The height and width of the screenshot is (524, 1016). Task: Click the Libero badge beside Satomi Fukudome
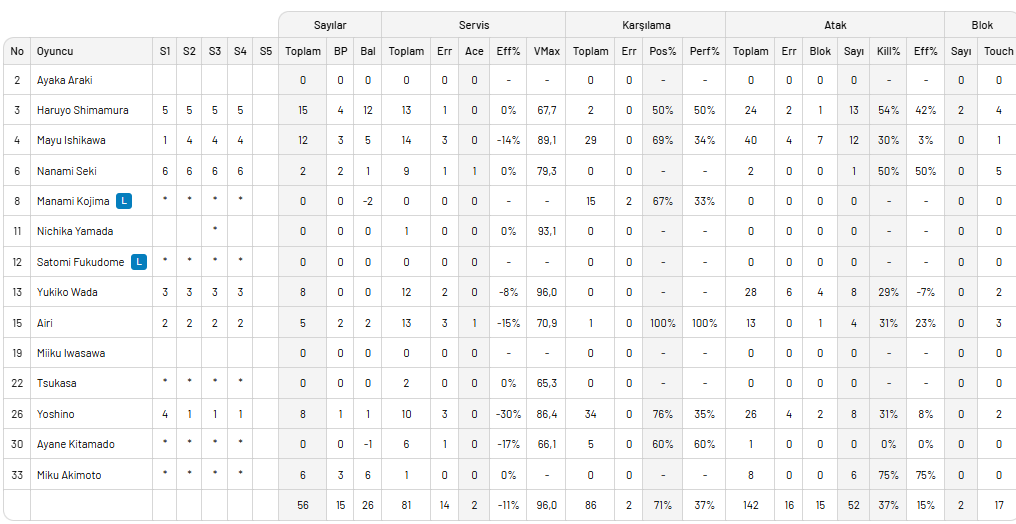click(139, 262)
